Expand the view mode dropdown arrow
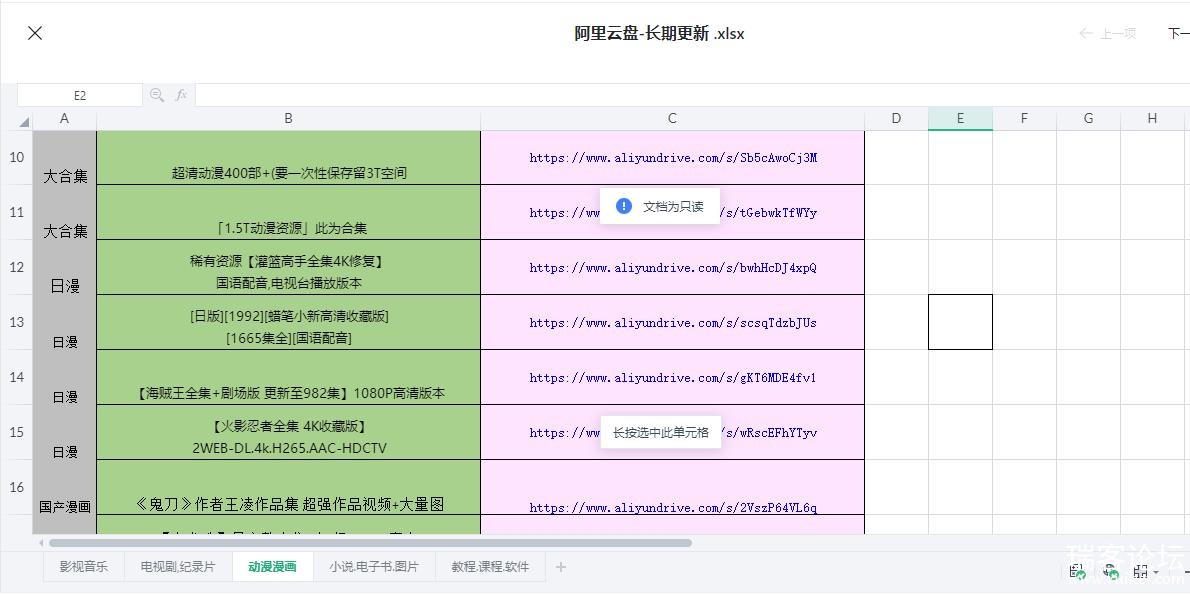 click(1155, 573)
